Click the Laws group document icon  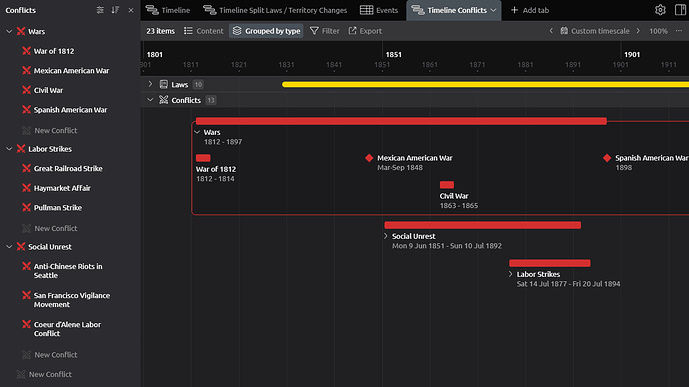tap(163, 84)
